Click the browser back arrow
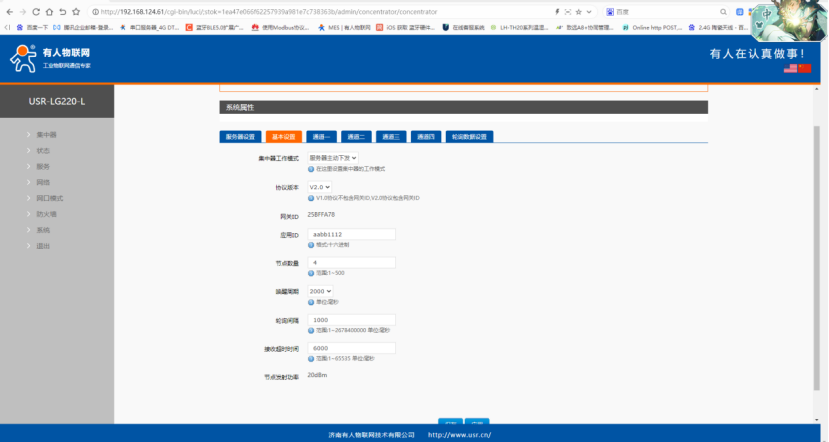829x442 pixels. click(9, 11)
